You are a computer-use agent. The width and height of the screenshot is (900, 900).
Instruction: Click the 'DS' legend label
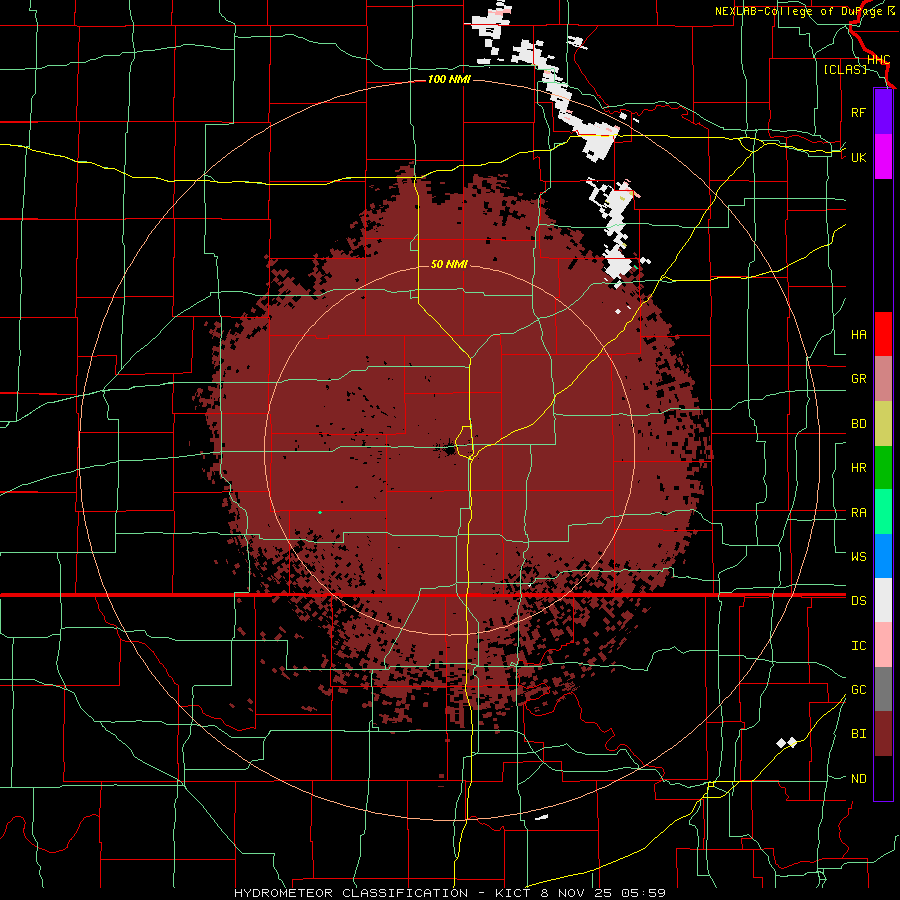(x=859, y=601)
